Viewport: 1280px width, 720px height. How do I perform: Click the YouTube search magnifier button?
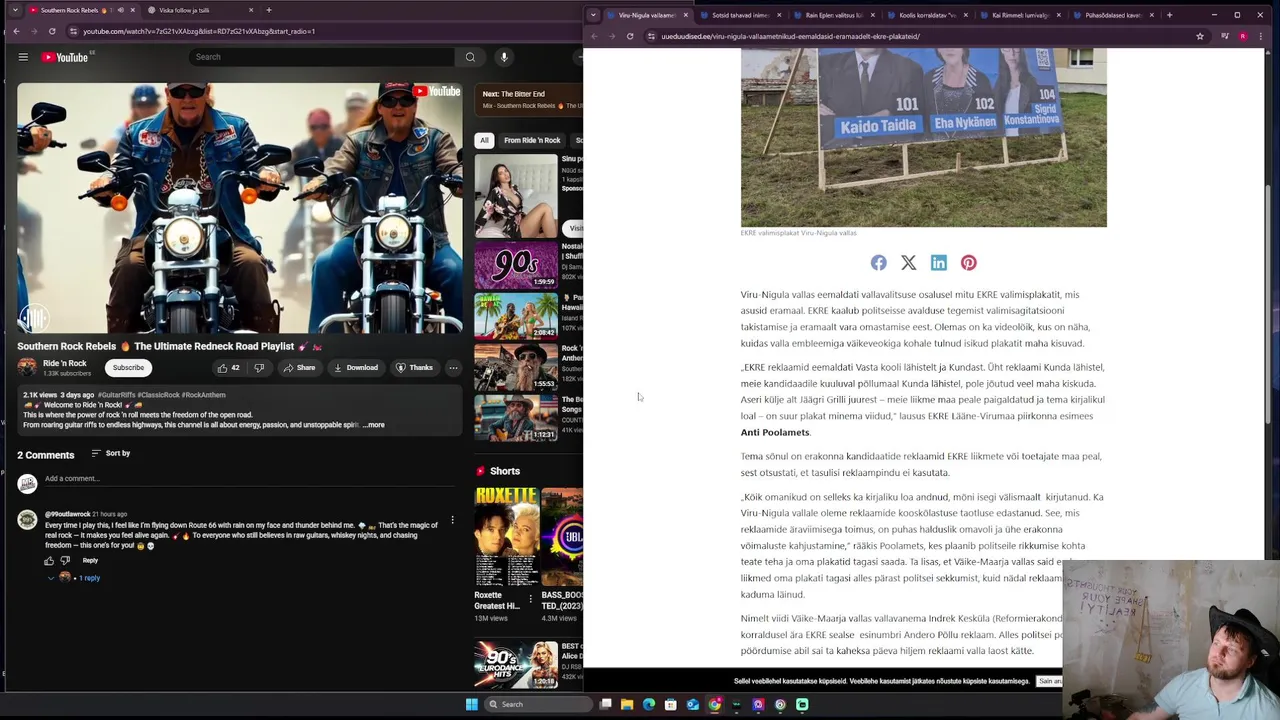pos(470,57)
